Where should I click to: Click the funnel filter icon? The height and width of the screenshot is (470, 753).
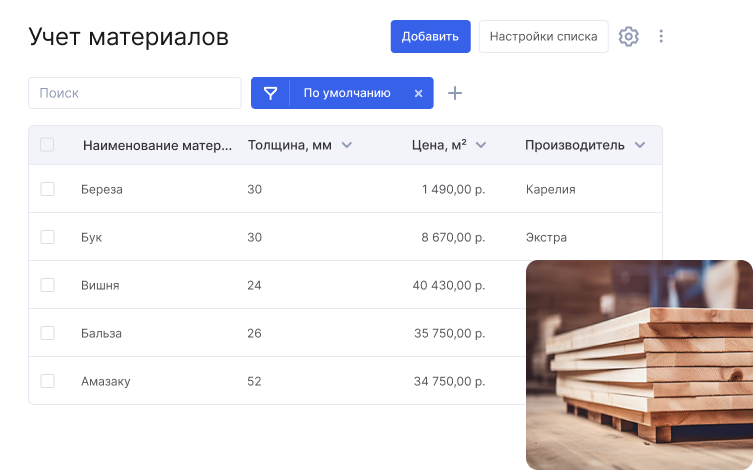pyautogui.click(x=270, y=93)
